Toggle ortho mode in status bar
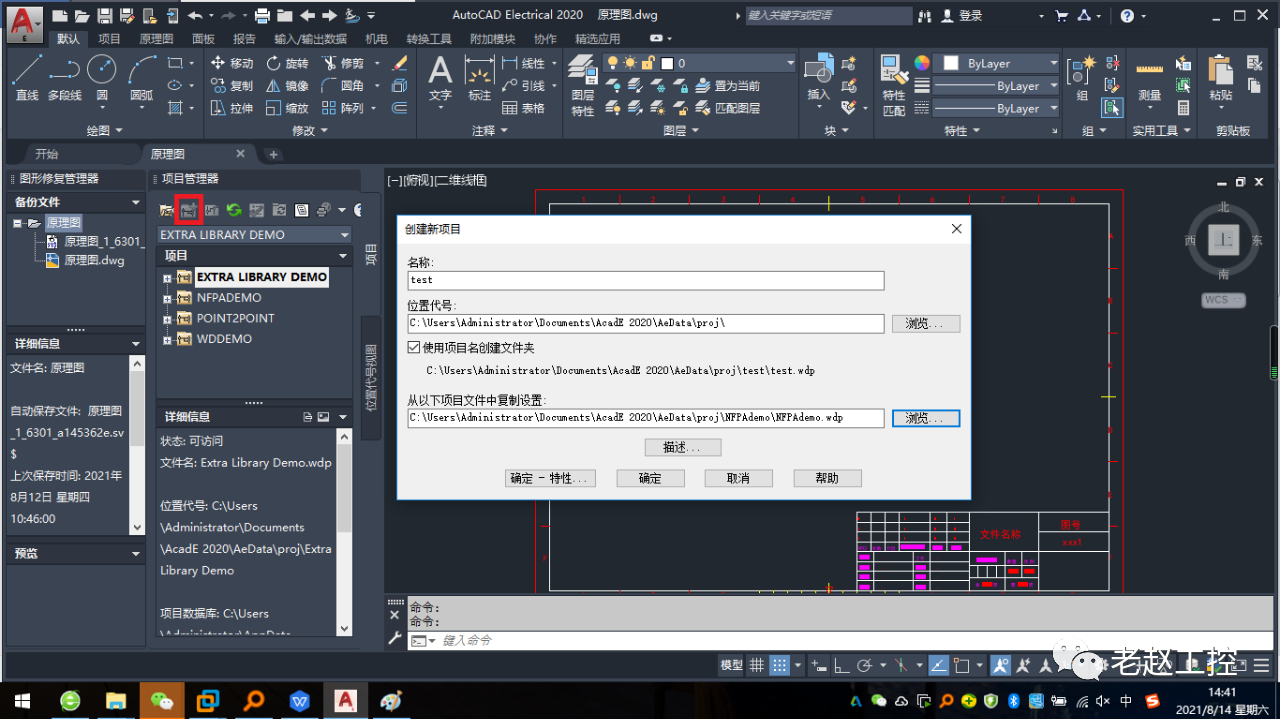The height and width of the screenshot is (719, 1280). coord(841,665)
